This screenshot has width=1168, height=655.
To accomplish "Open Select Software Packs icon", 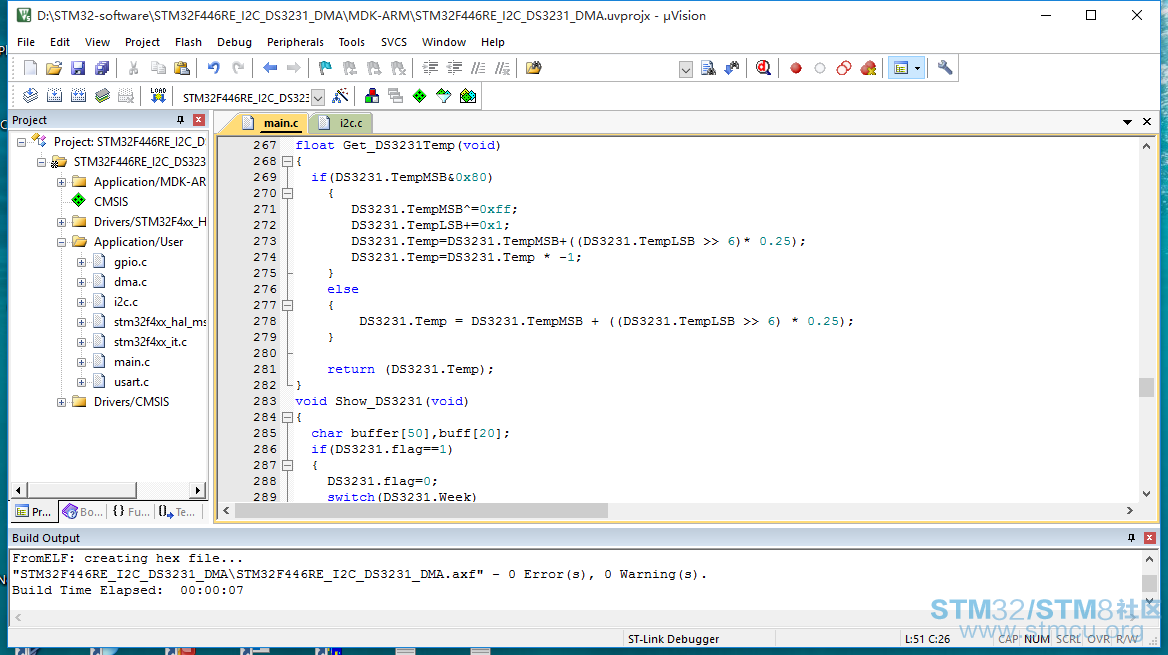I will (x=443, y=95).
